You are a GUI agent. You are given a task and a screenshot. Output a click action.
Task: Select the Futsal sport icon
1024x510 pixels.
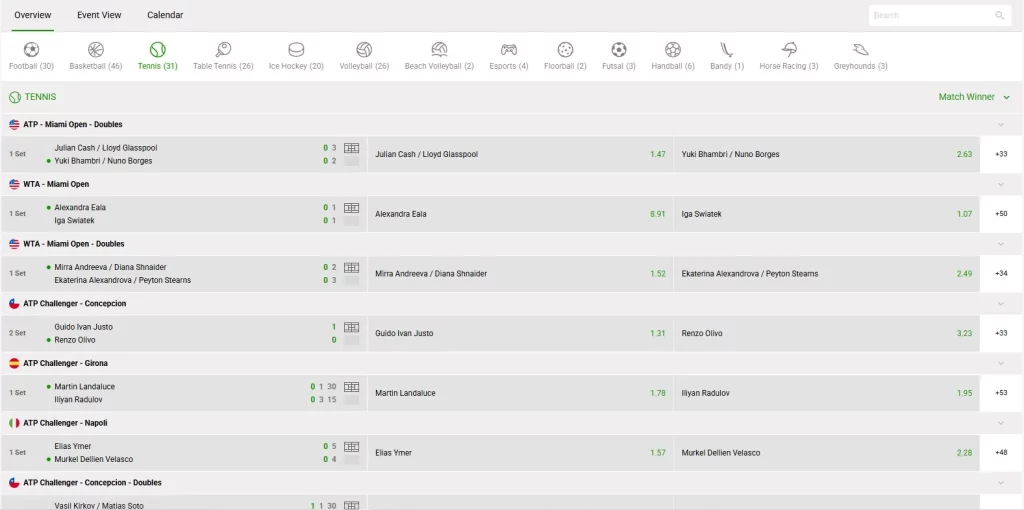click(618, 50)
